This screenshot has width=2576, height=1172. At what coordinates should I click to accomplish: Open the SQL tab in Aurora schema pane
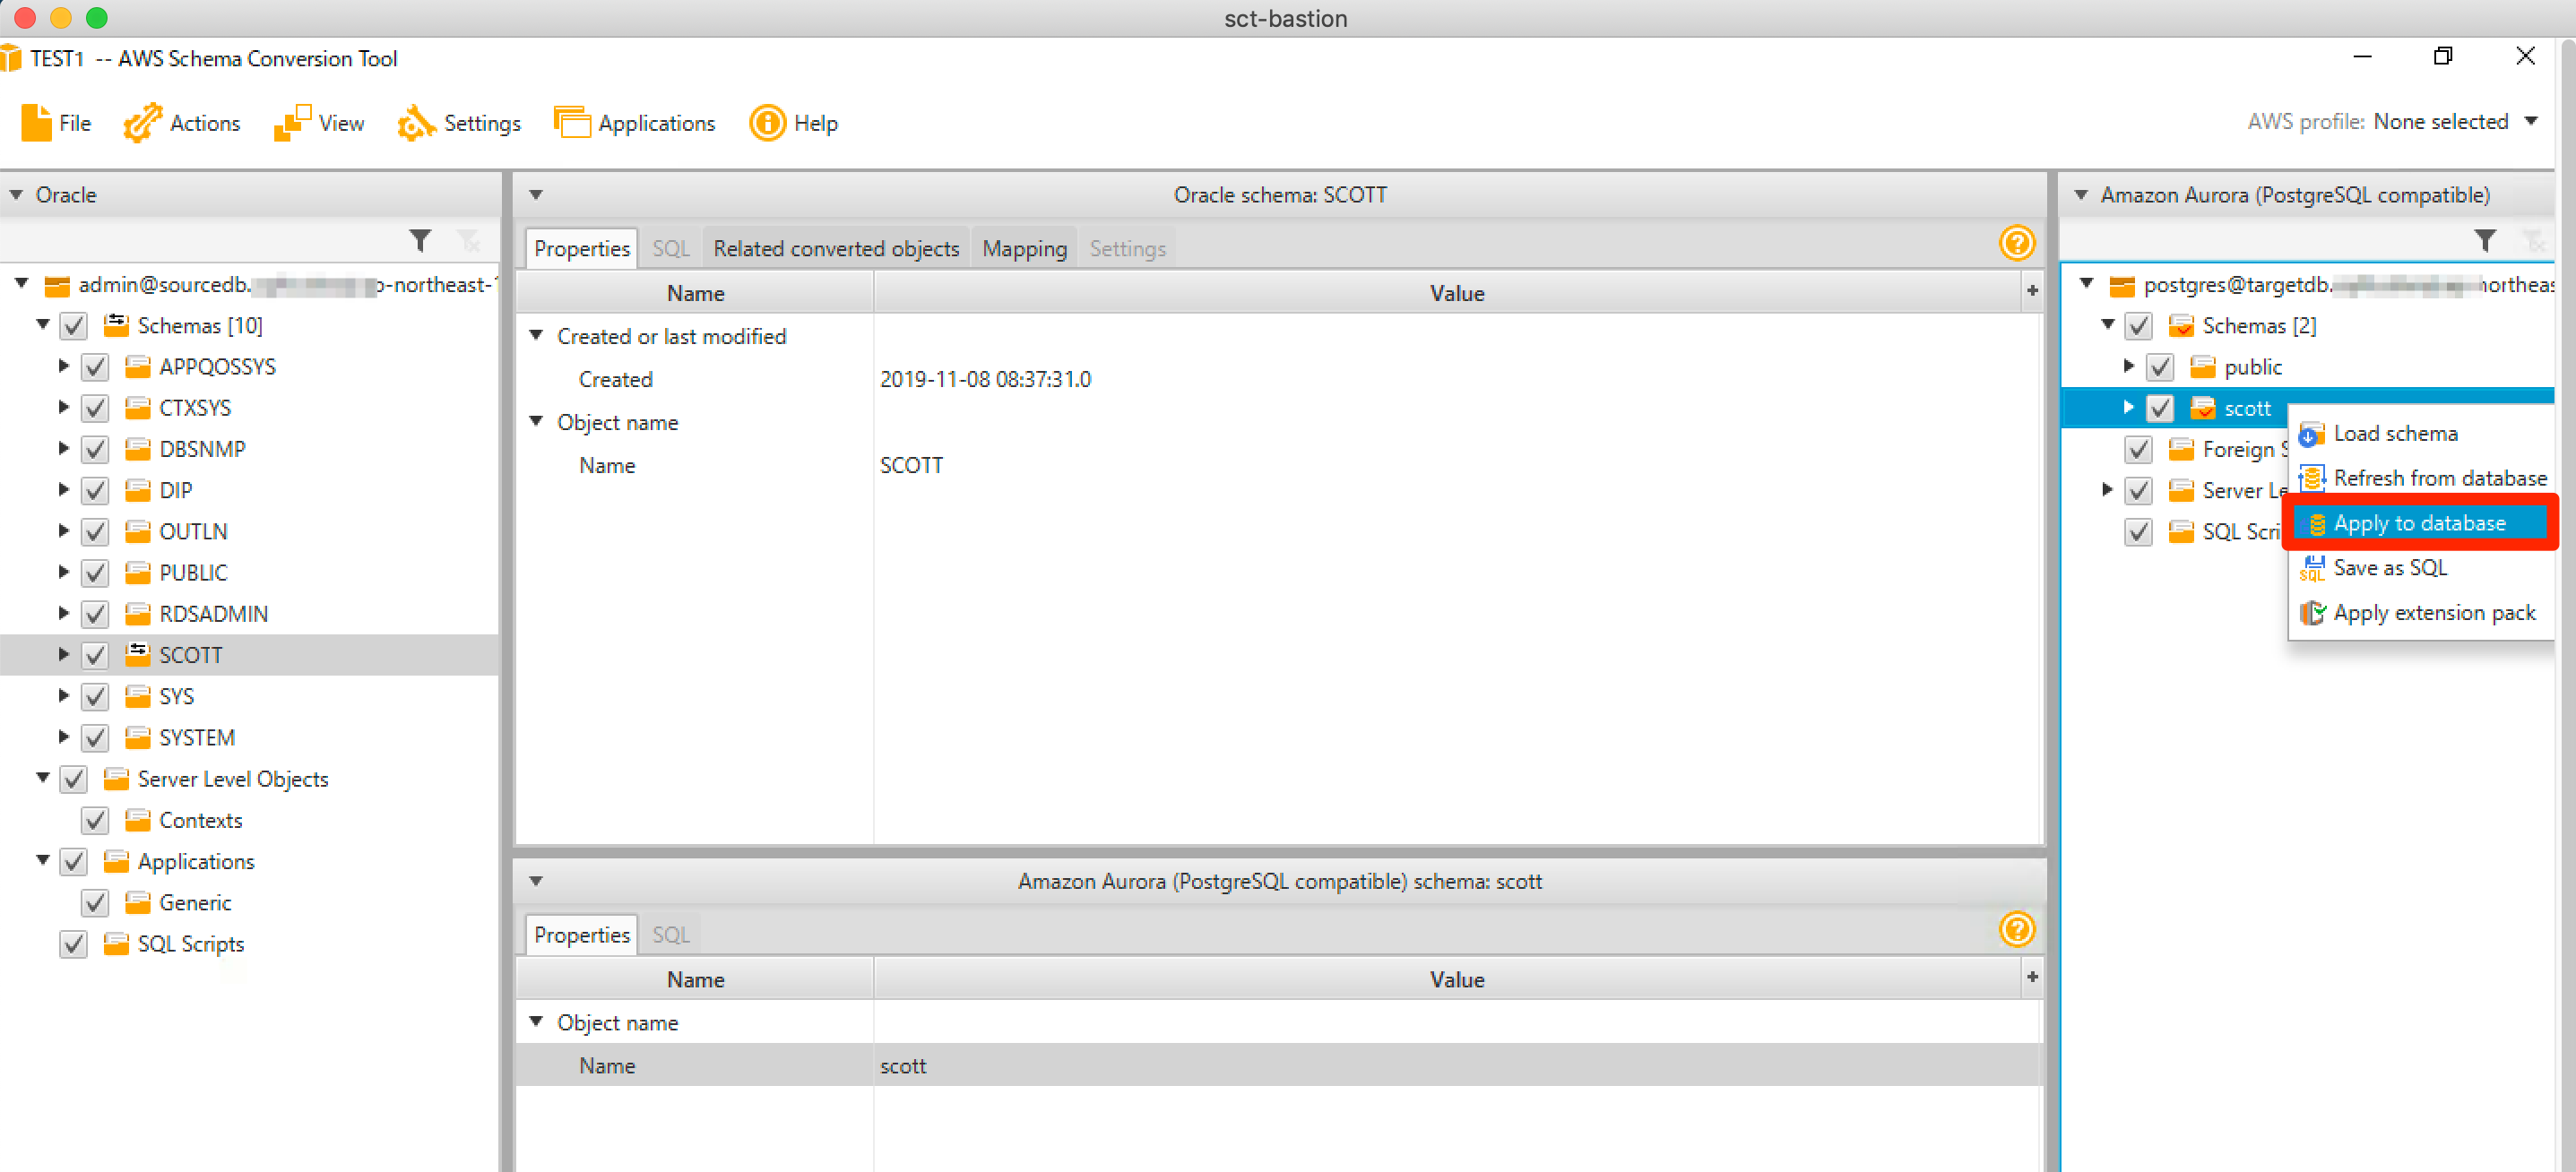tap(671, 934)
